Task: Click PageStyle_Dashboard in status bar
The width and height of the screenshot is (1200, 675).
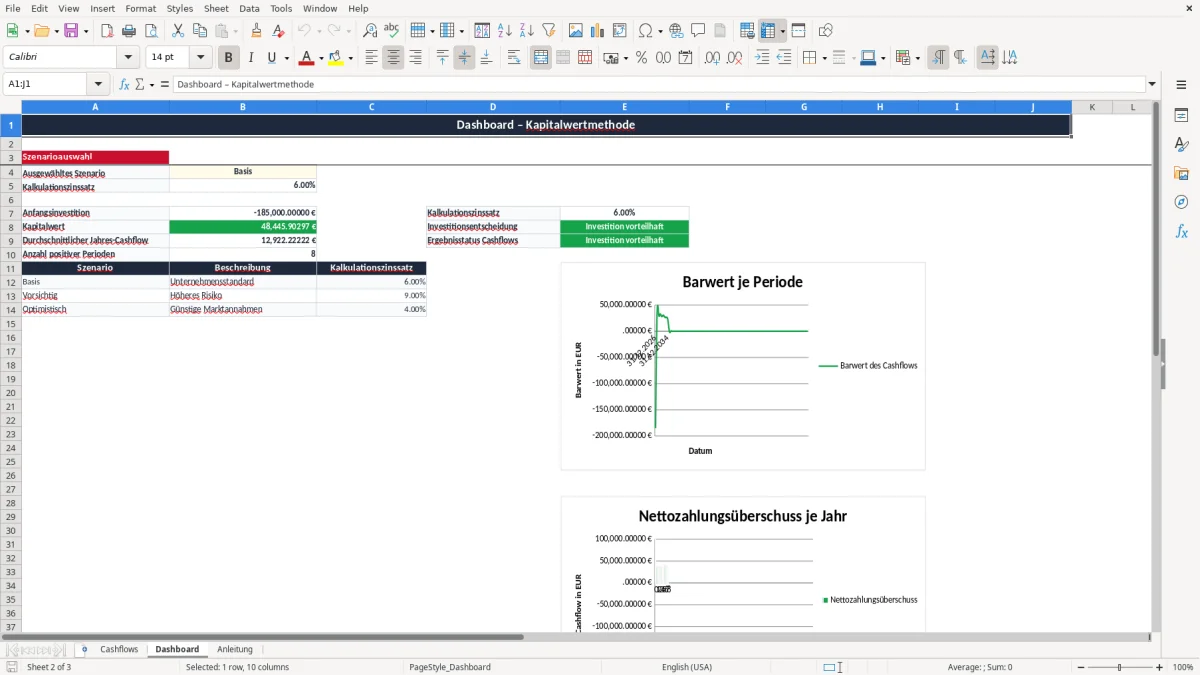Action: tap(450, 667)
